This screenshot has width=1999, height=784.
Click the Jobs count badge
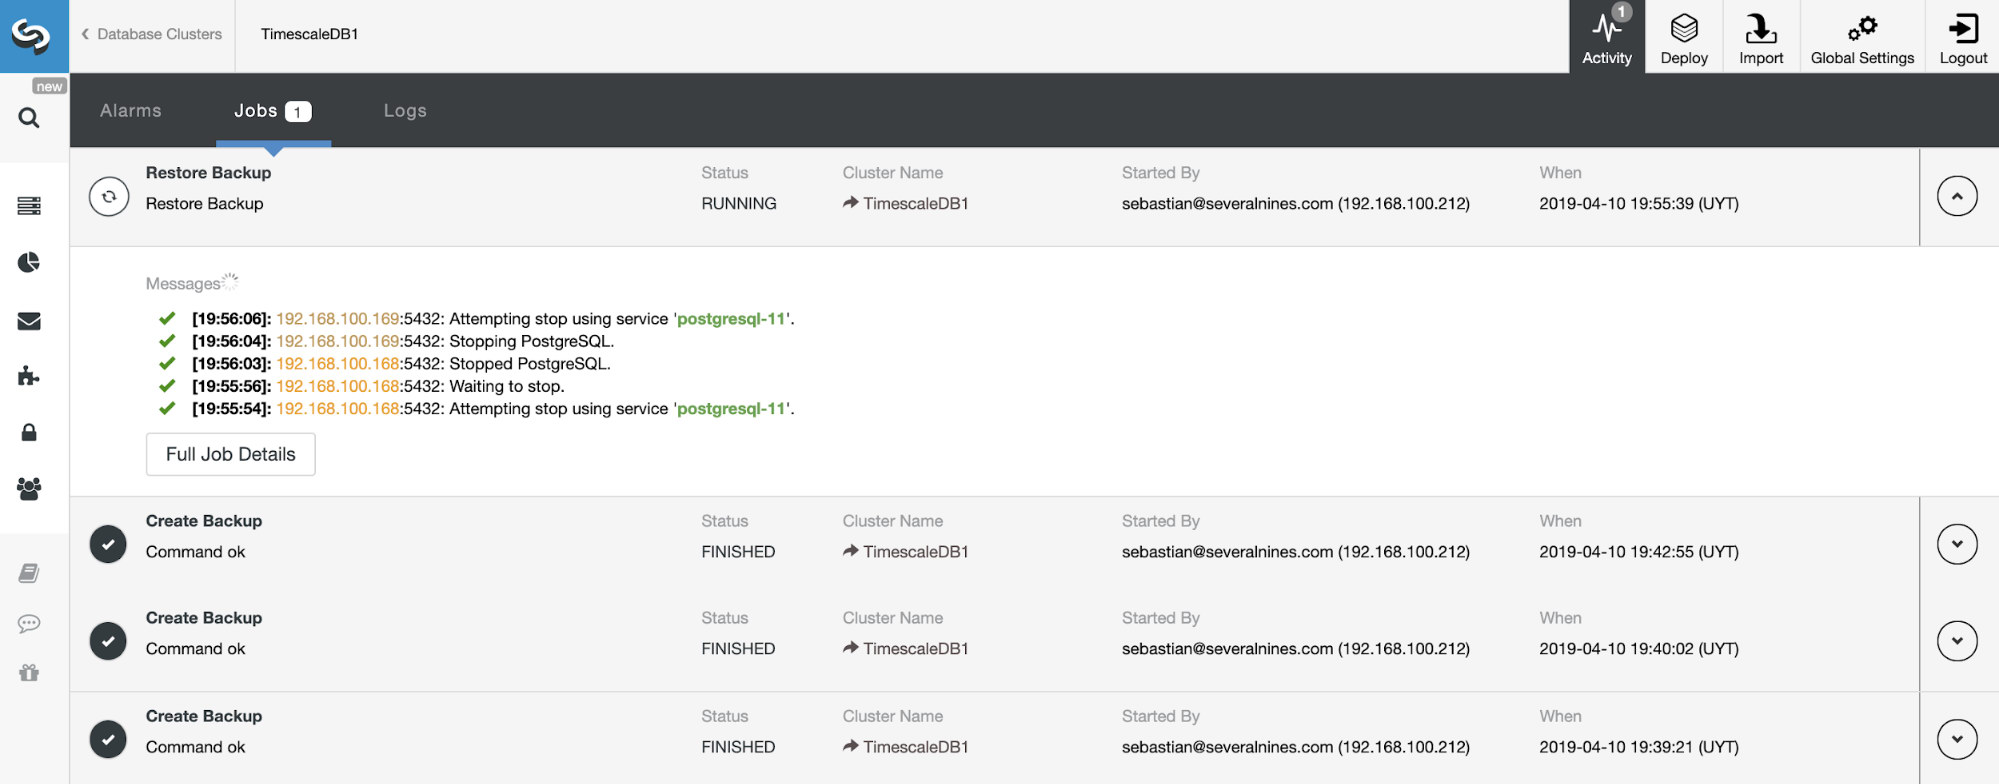click(x=298, y=112)
